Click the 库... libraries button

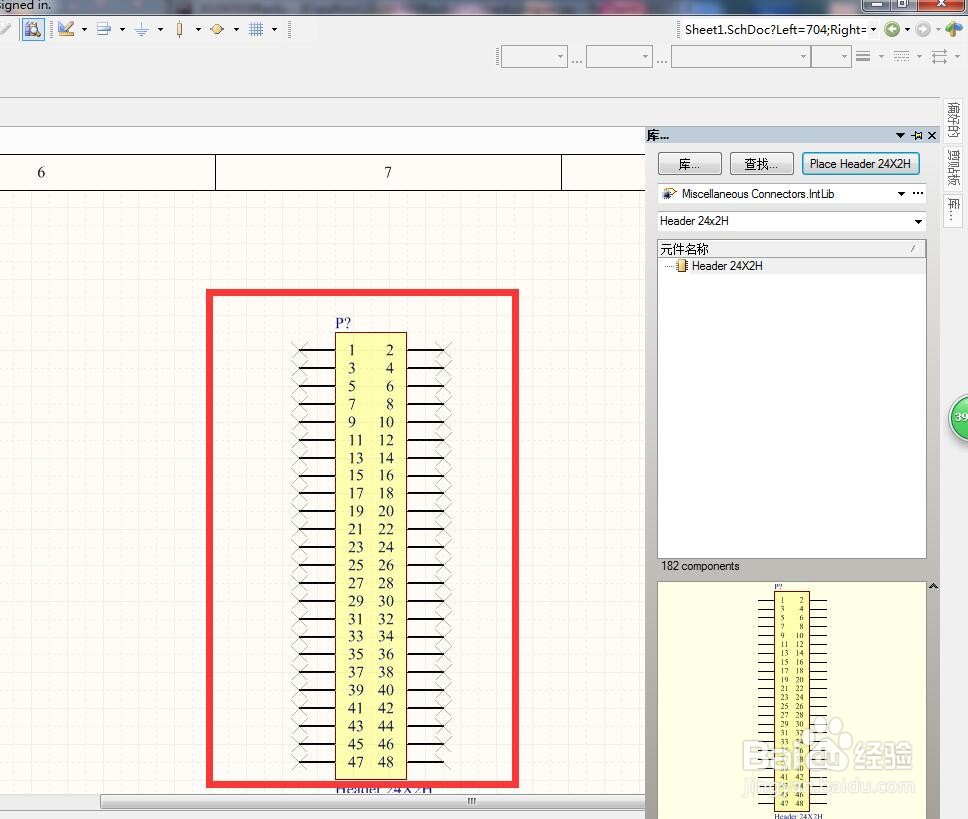[x=690, y=164]
